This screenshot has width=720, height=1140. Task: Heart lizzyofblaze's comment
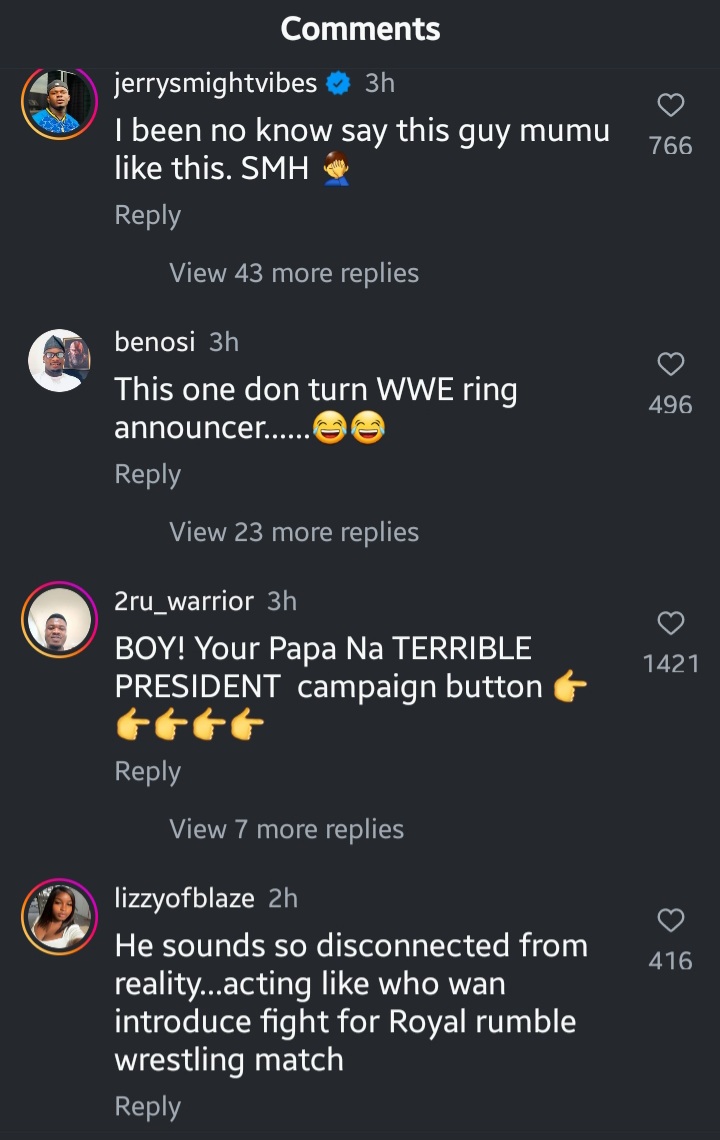670,920
